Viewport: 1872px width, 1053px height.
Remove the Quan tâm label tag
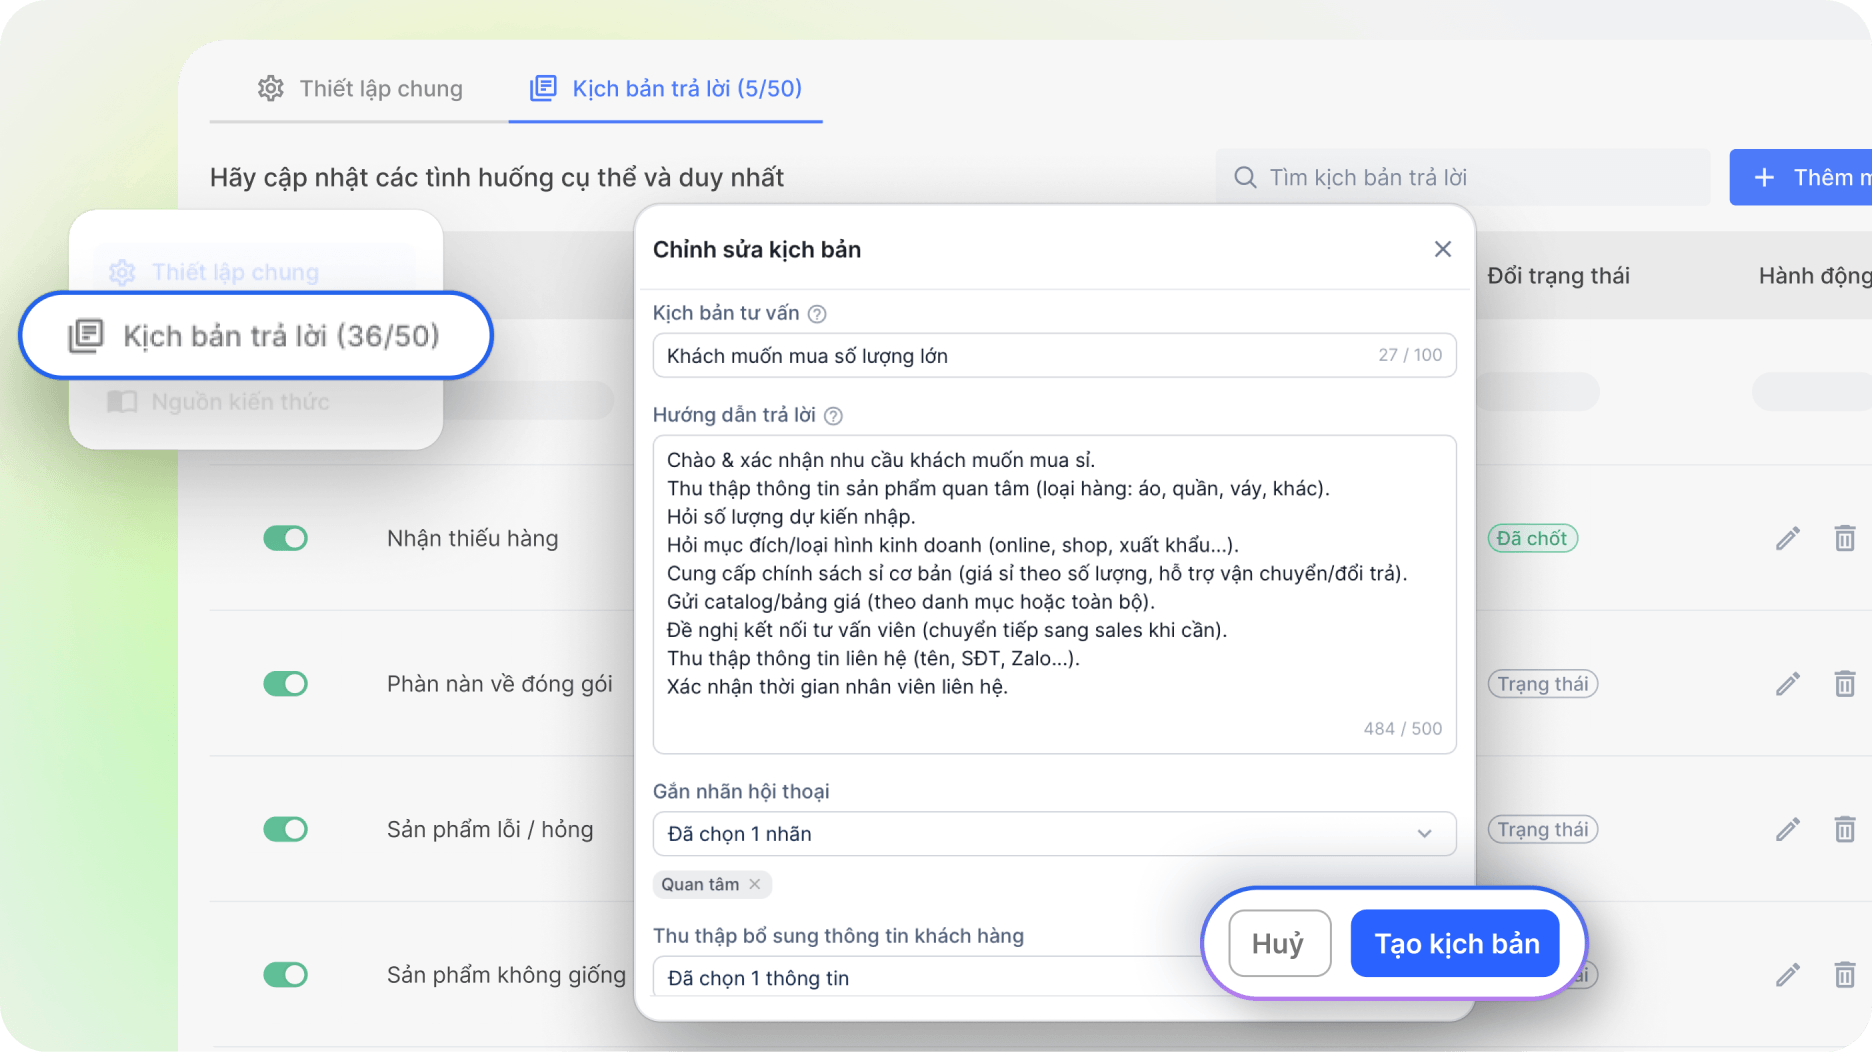coord(757,884)
